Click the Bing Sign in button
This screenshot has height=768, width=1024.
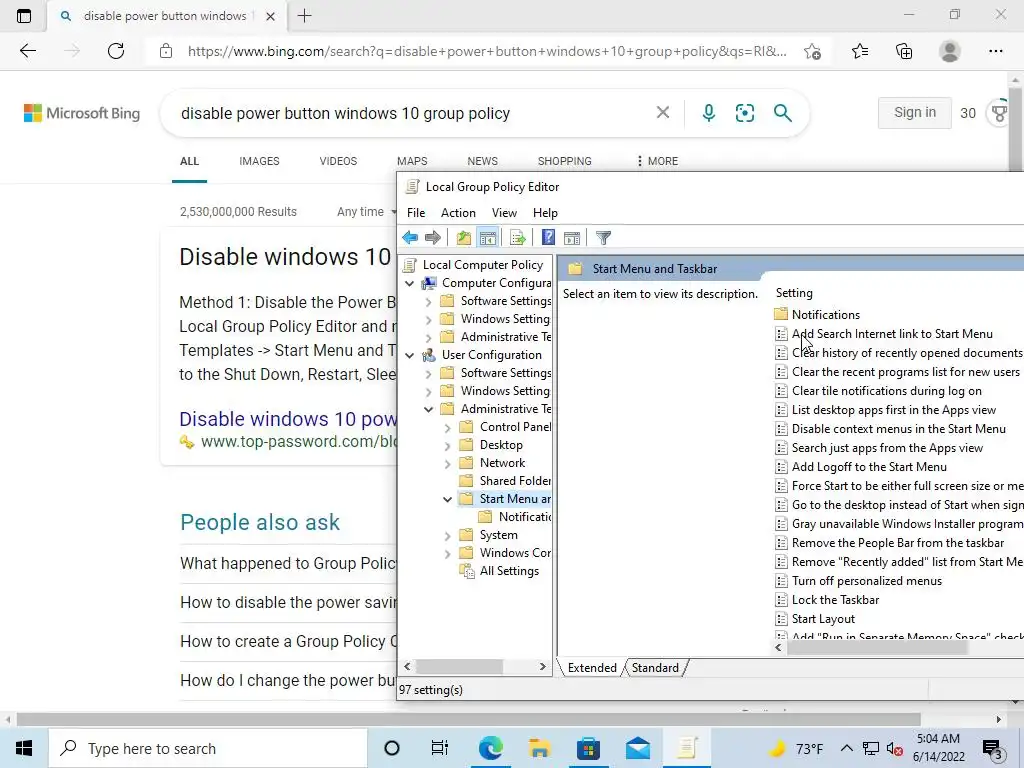pyautogui.click(x=914, y=112)
